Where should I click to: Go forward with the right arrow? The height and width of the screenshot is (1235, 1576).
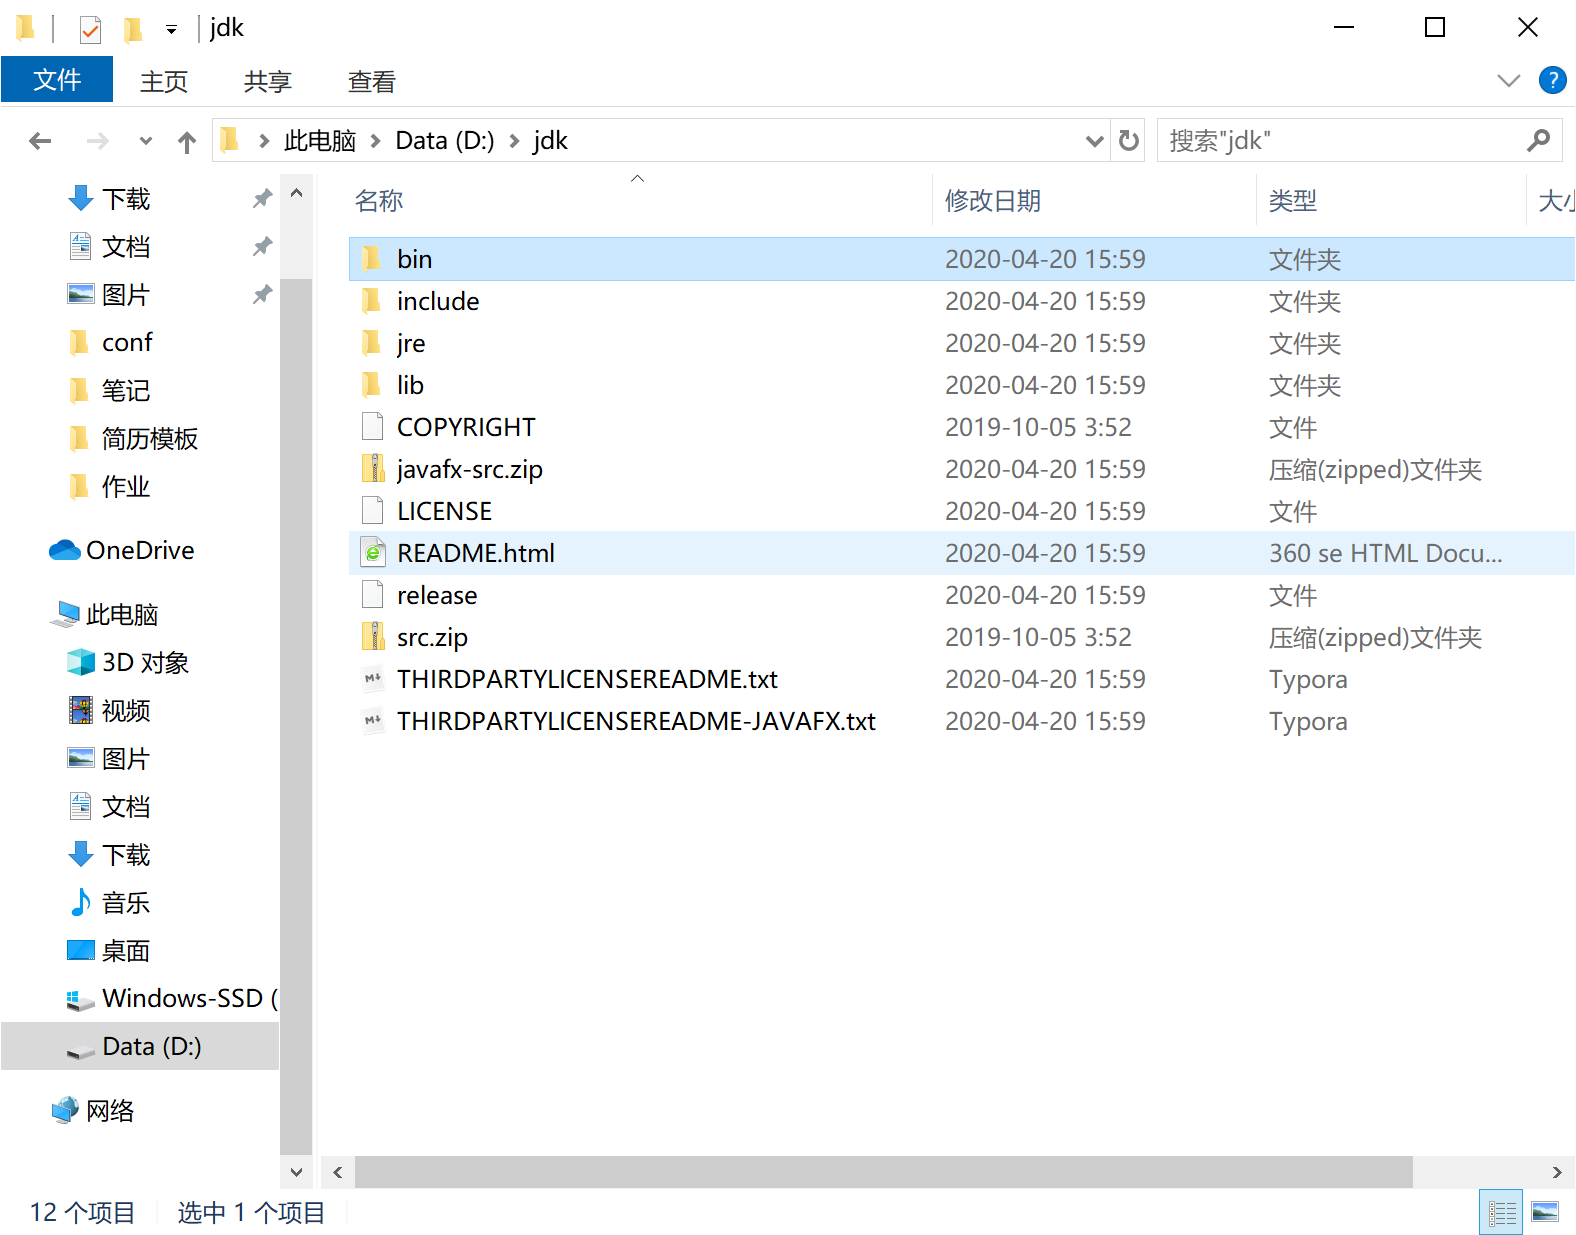[98, 141]
